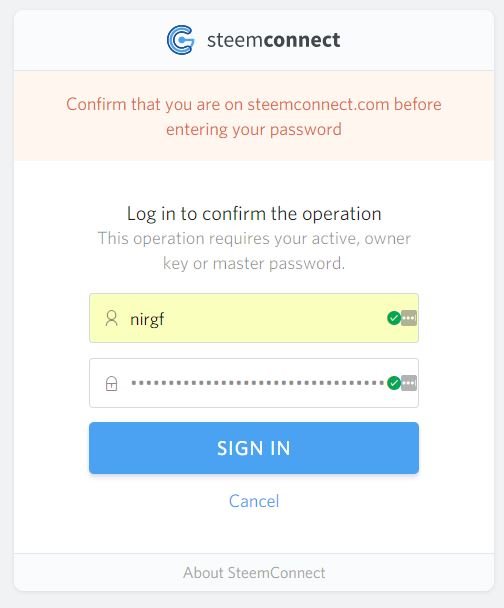Click the active, owner key description text
Viewport: 504px width, 608px height.
(254, 251)
